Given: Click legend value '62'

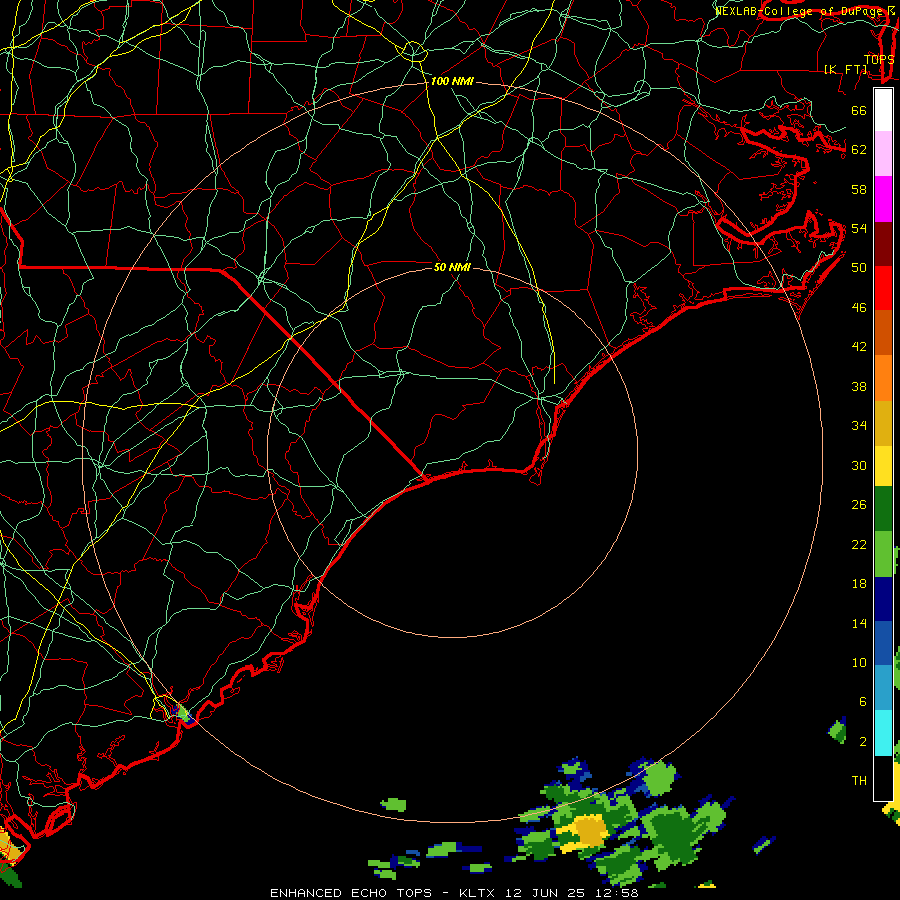Looking at the screenshot, I should pos(859,150).
